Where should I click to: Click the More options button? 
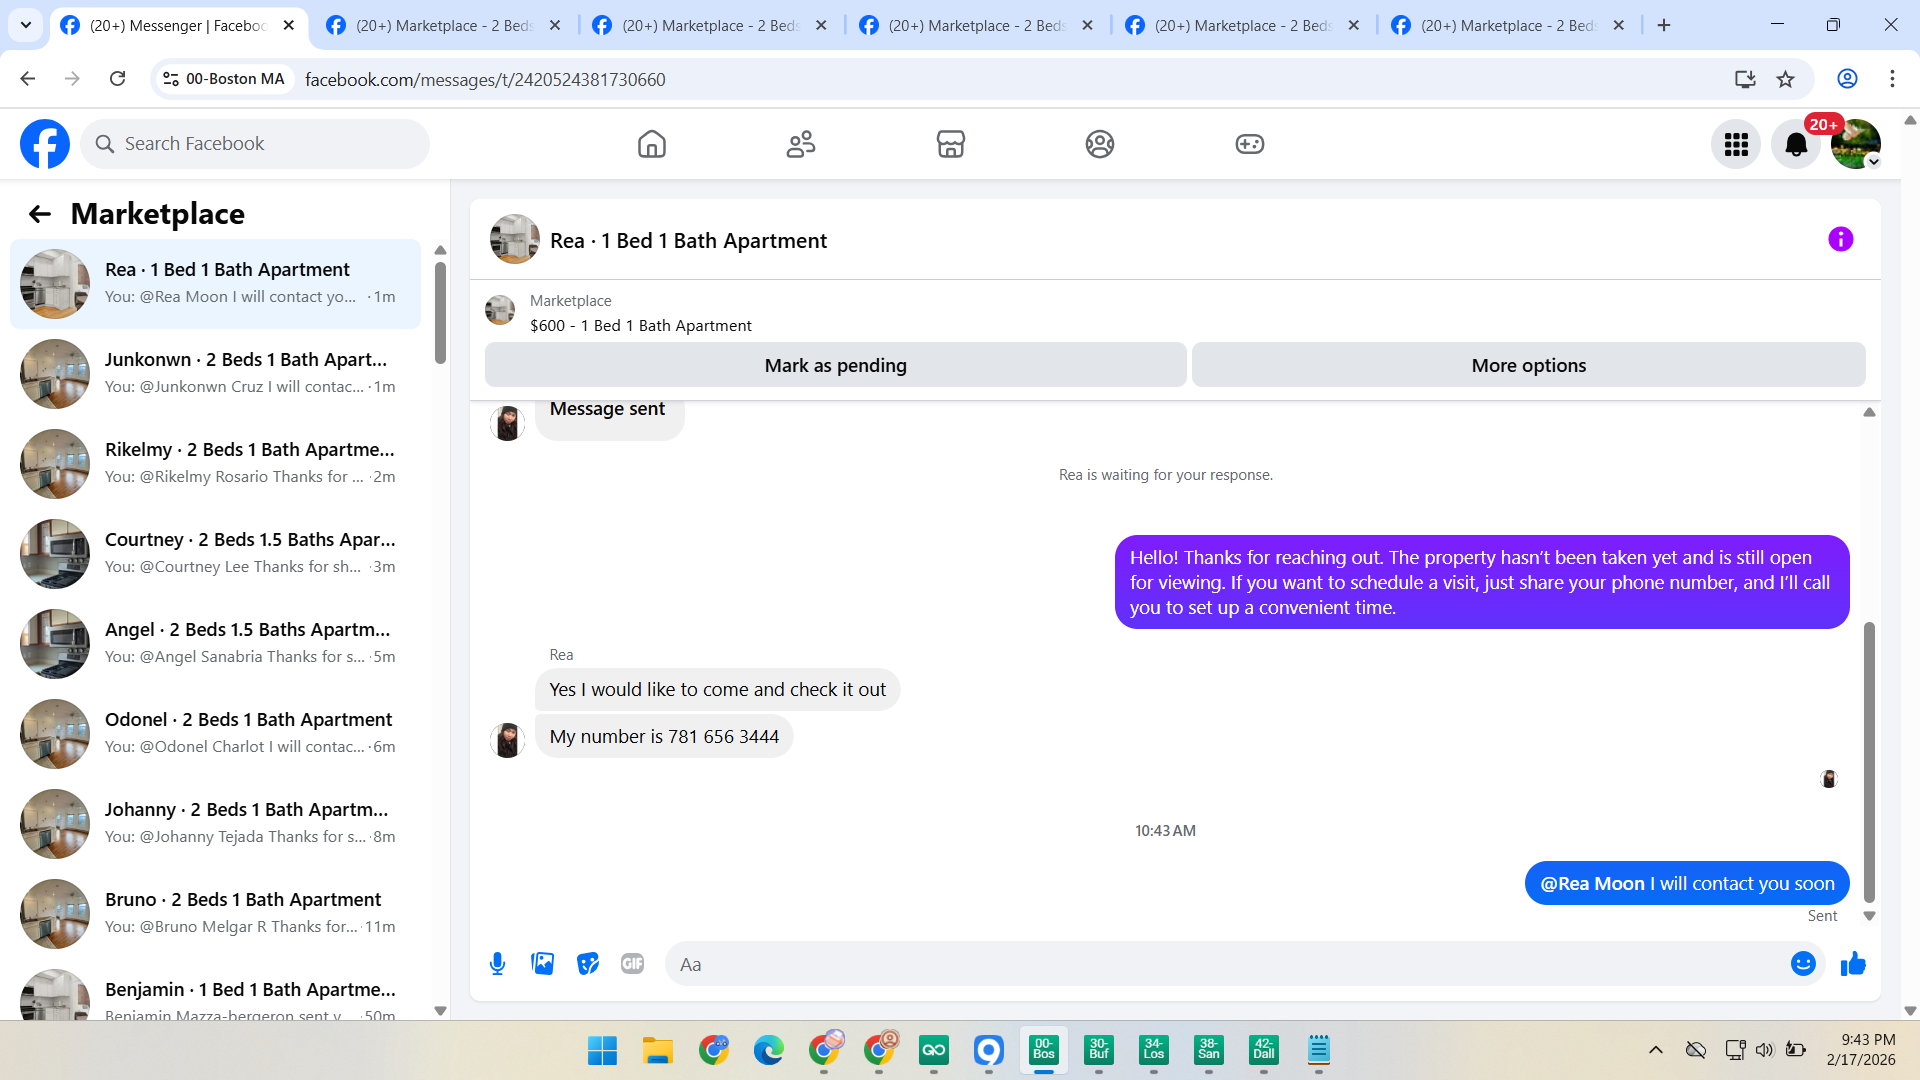pyautogui.click(x=1528, y=366)
